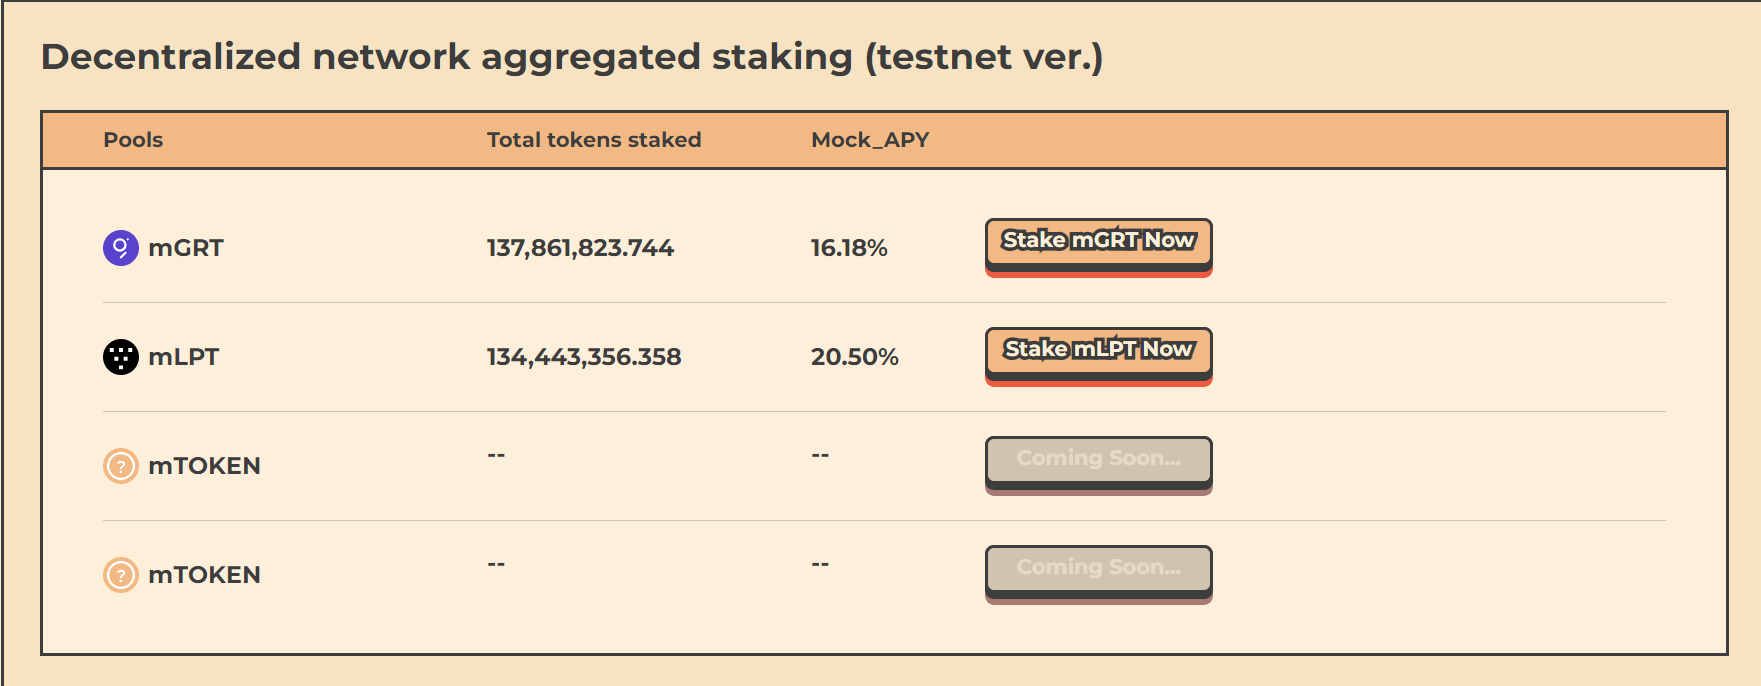This screenshot has height=686, width=1761.
Task: Click the lower mTOKEN pool label
Action: pyautogui.click(x=204, y=575)
